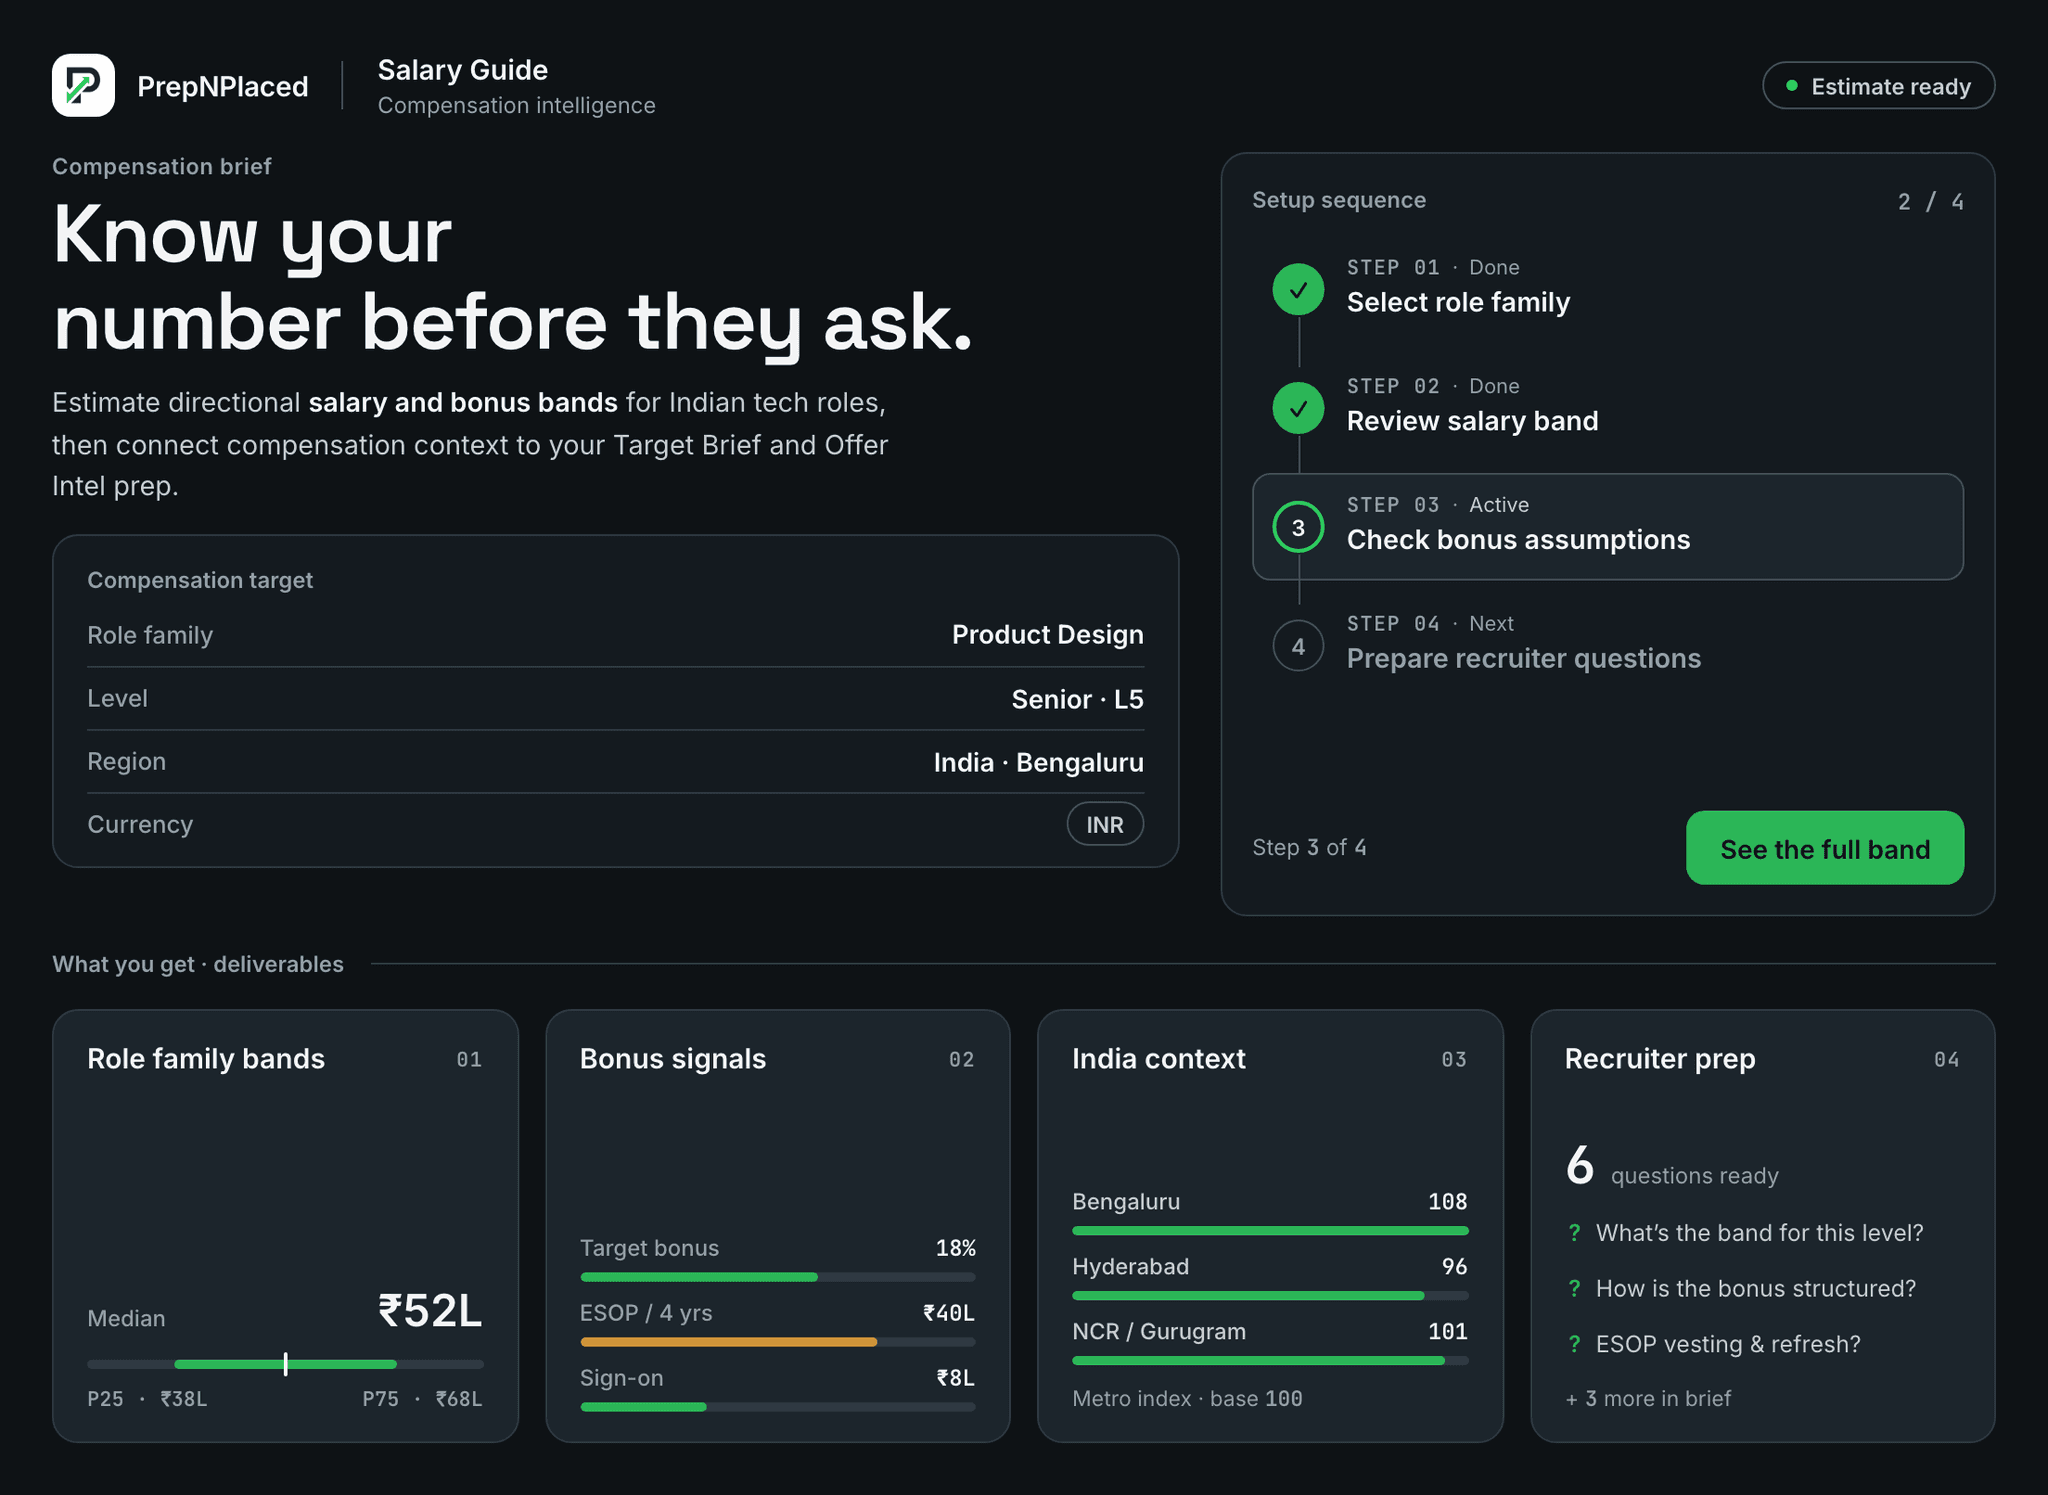Click the 'P25 · ₹38L' label
The image size is (2048, 1495).
[147, 1399]
